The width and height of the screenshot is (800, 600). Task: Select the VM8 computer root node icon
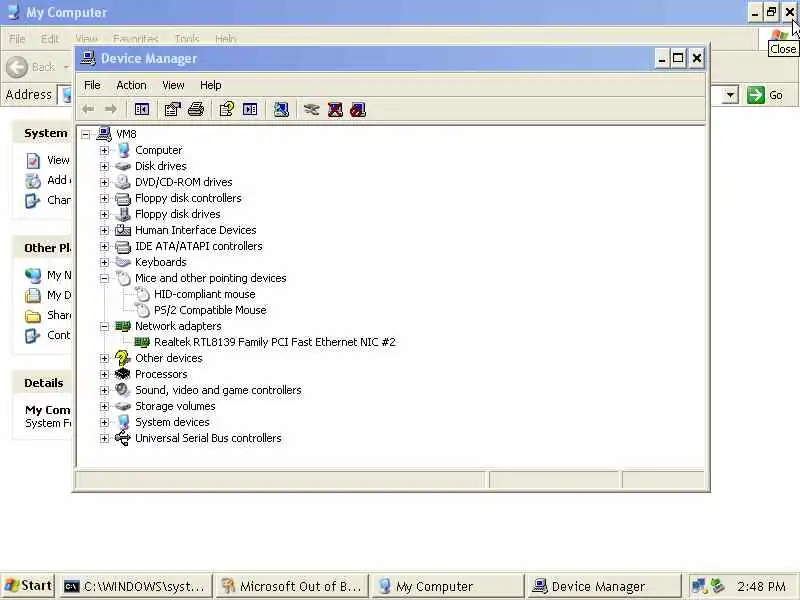104,134
